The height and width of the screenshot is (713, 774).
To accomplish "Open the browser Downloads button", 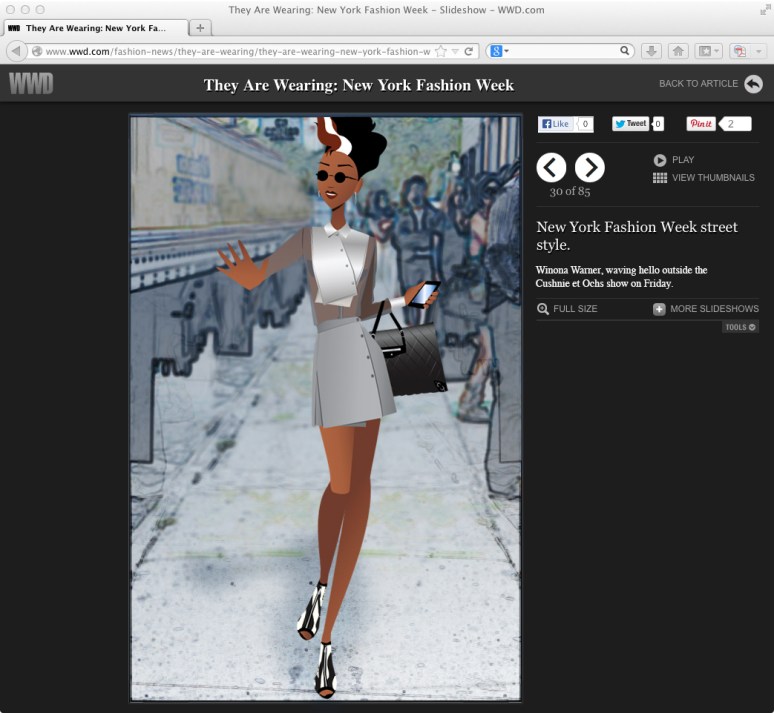I will (650, 51).
